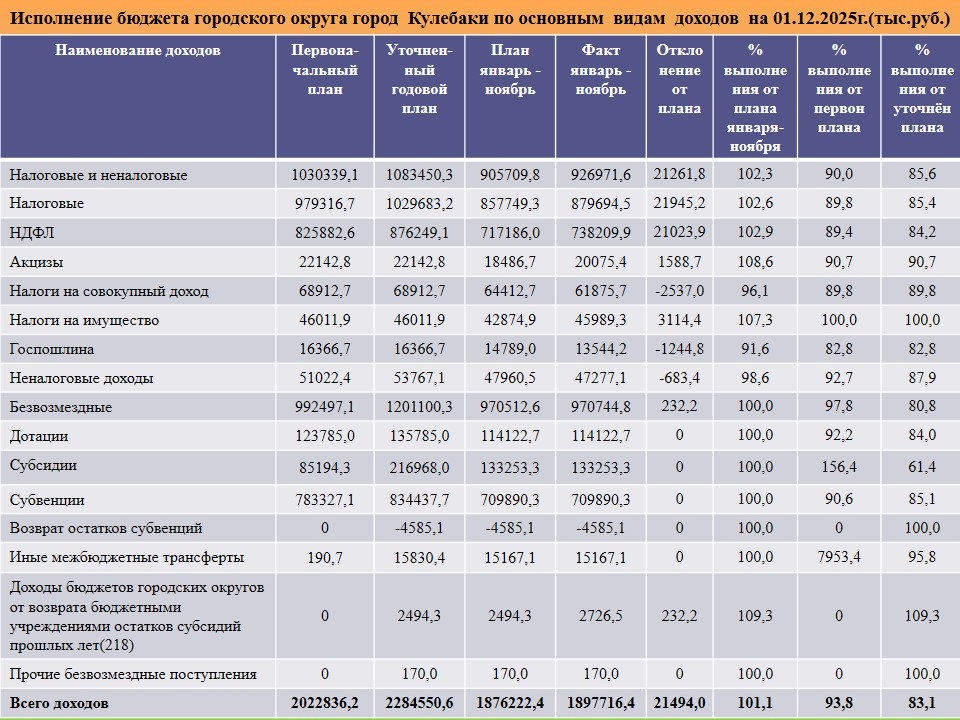Screen dimensions: 960x720
Task: Select the total fact value 1897716,4
Action: click(x=600, y=704)
